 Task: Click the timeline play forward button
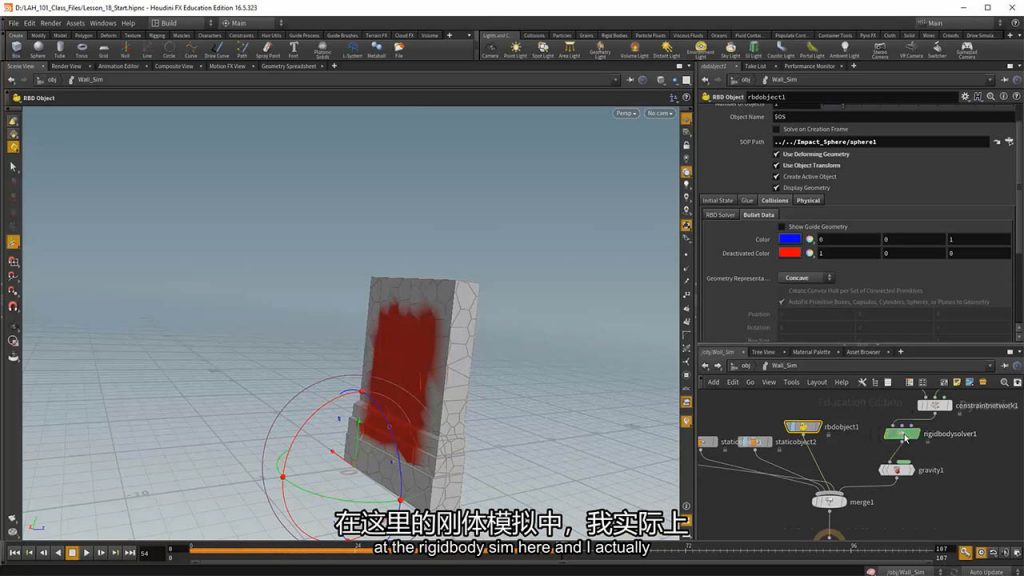click(86, 552)
